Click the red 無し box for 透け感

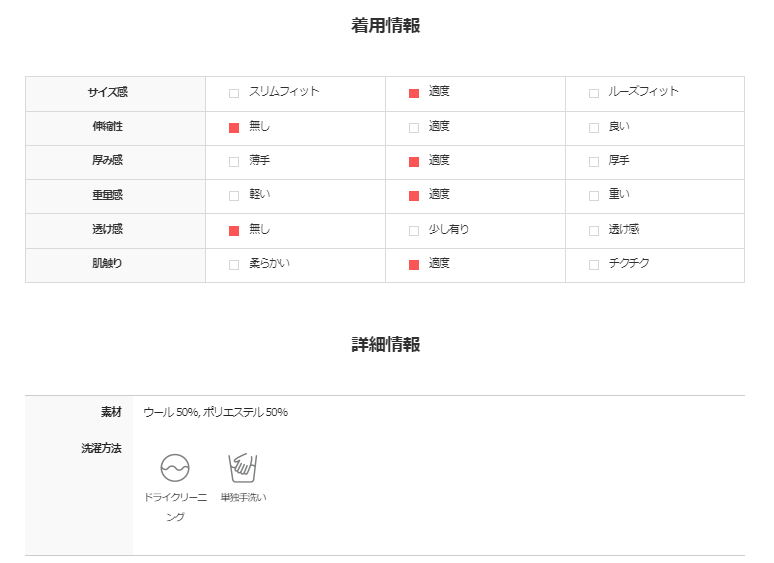tap(234, 230)
